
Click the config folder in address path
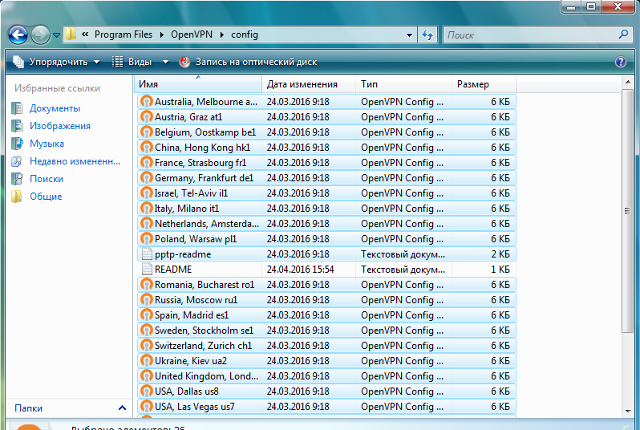point(244,35)
